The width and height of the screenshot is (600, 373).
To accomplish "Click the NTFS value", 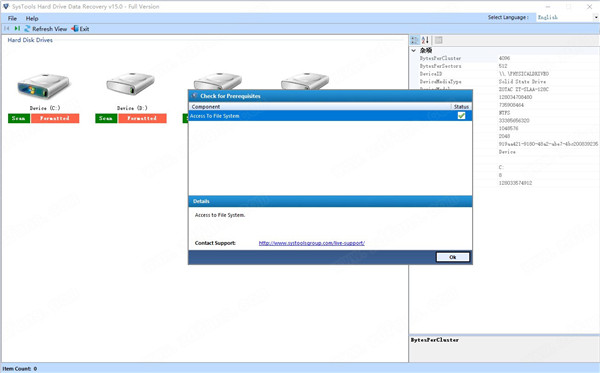I will (x=504, y=113).
